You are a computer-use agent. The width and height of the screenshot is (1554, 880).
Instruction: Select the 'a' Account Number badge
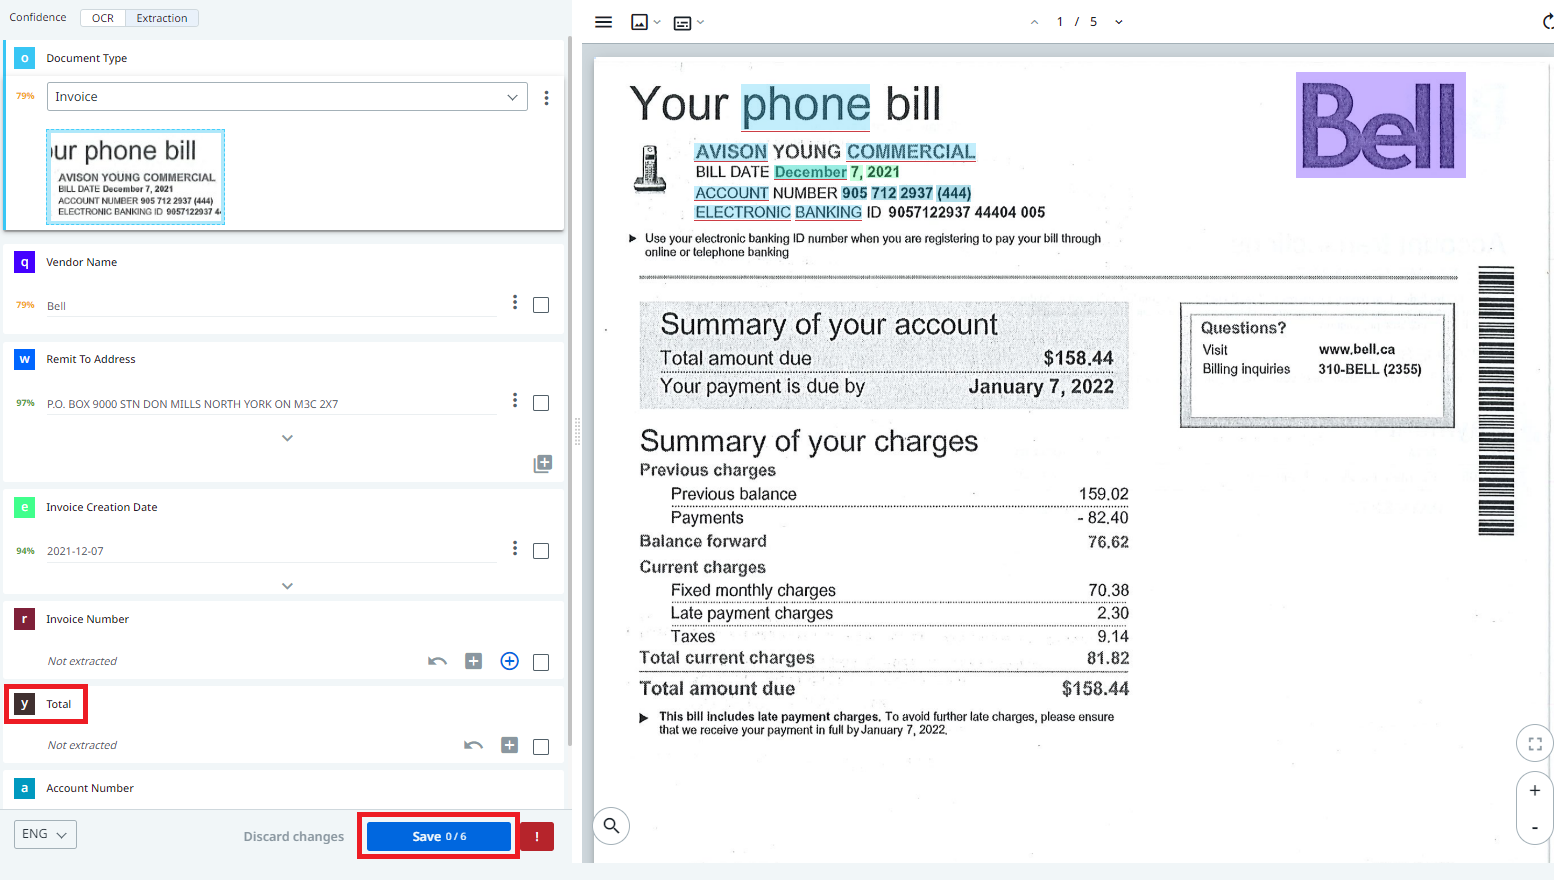25,788
